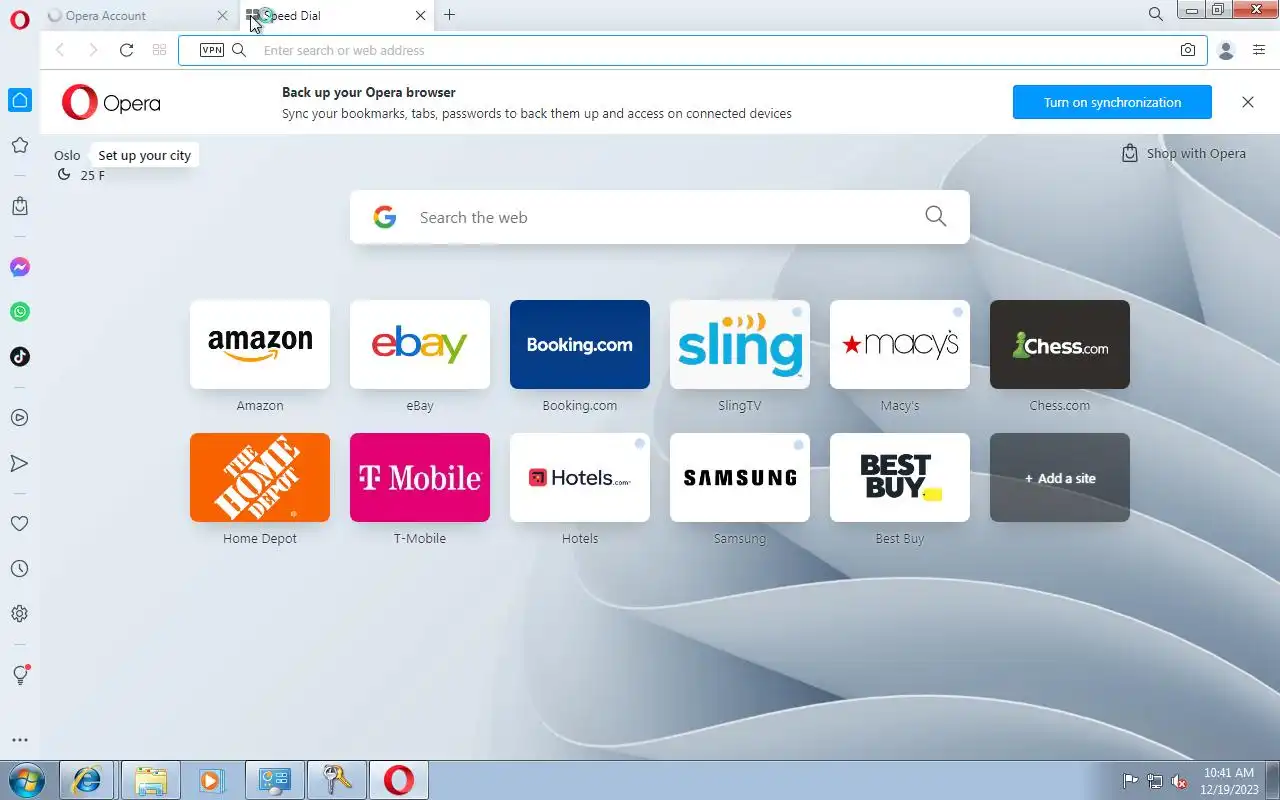Open Shop with Opera link

pos(1184,153)
